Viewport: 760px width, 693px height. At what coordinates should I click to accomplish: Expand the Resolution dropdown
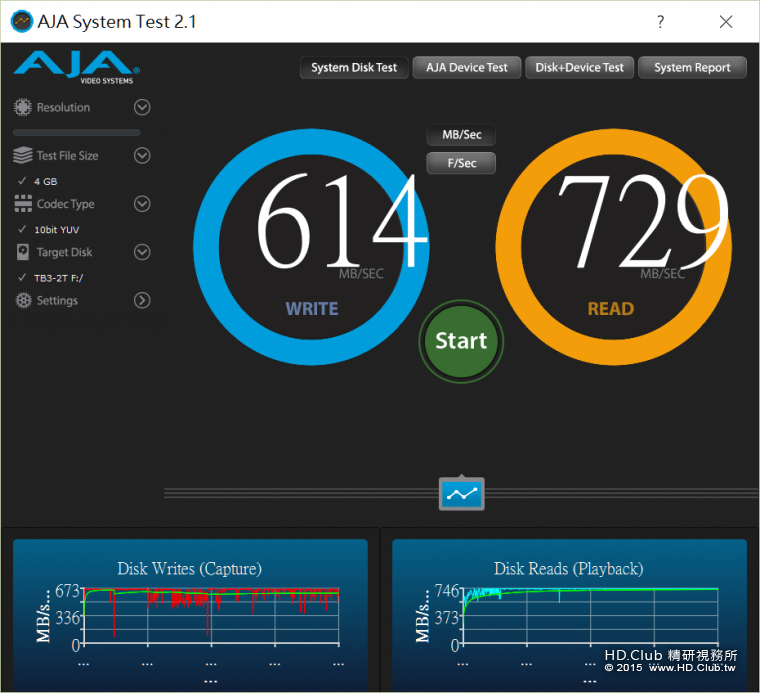(142, 108)
